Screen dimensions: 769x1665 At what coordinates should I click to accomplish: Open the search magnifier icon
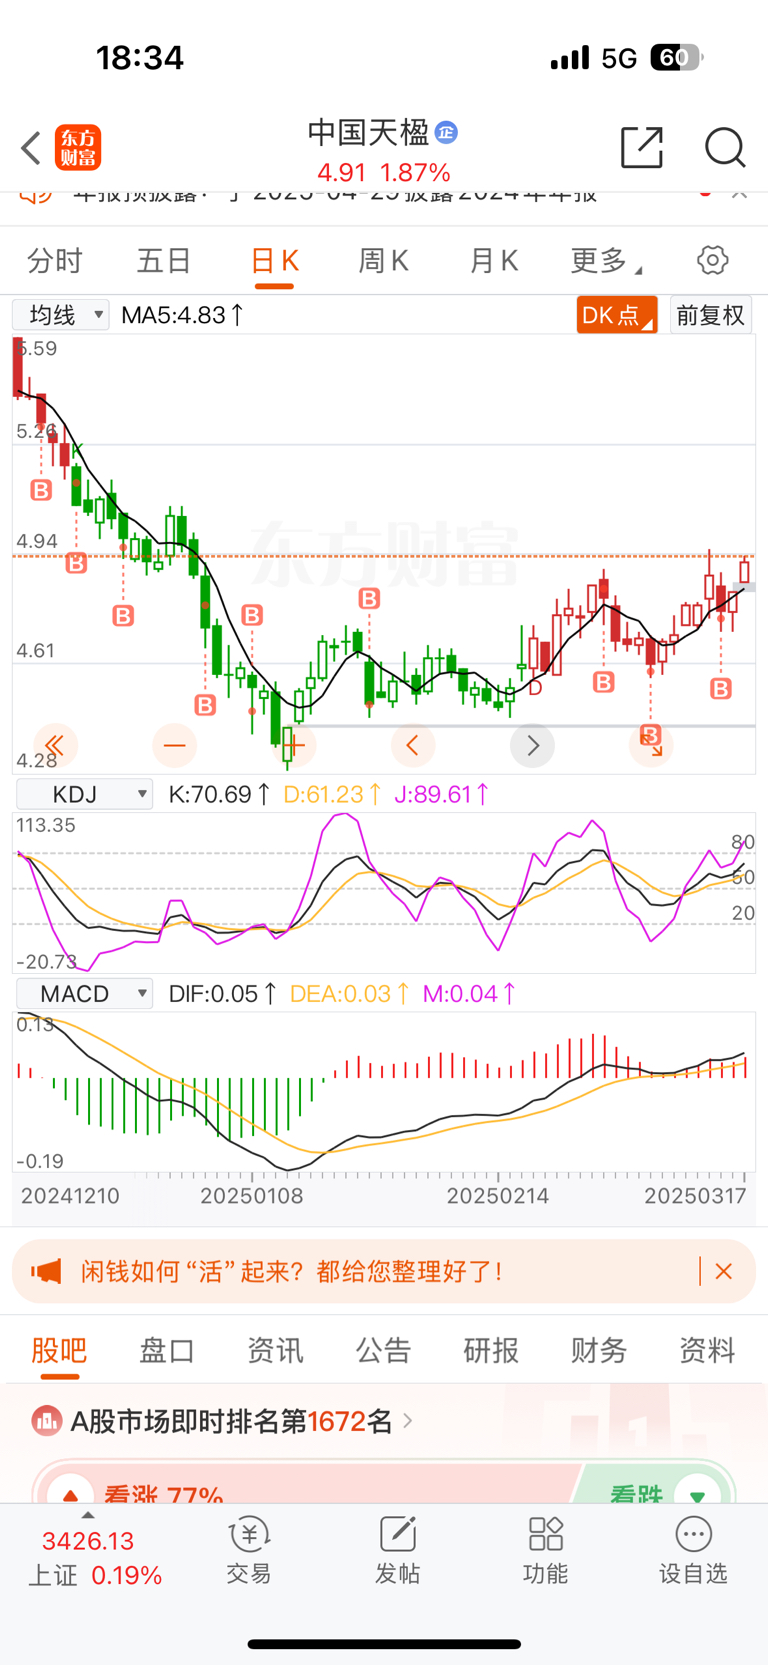point(725,147)
